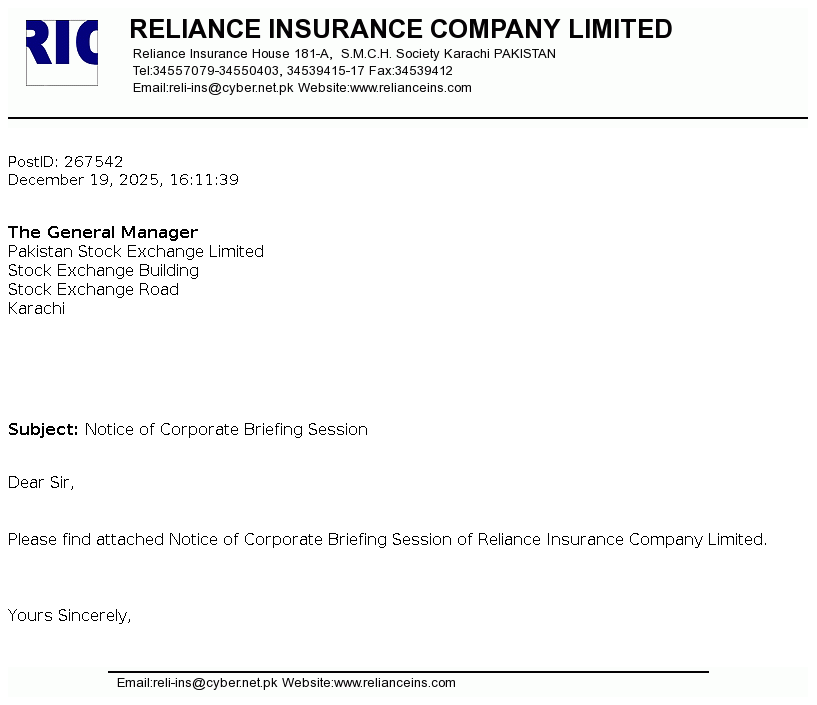This screenshot has height=705, width=817.
Task: Click Pakistan Stock Exchange Limited text
Action: coord(136,252)
